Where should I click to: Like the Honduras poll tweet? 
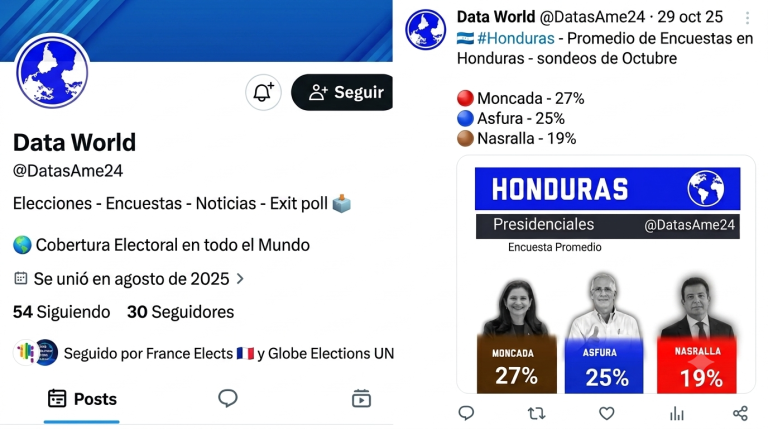point(607,414)
